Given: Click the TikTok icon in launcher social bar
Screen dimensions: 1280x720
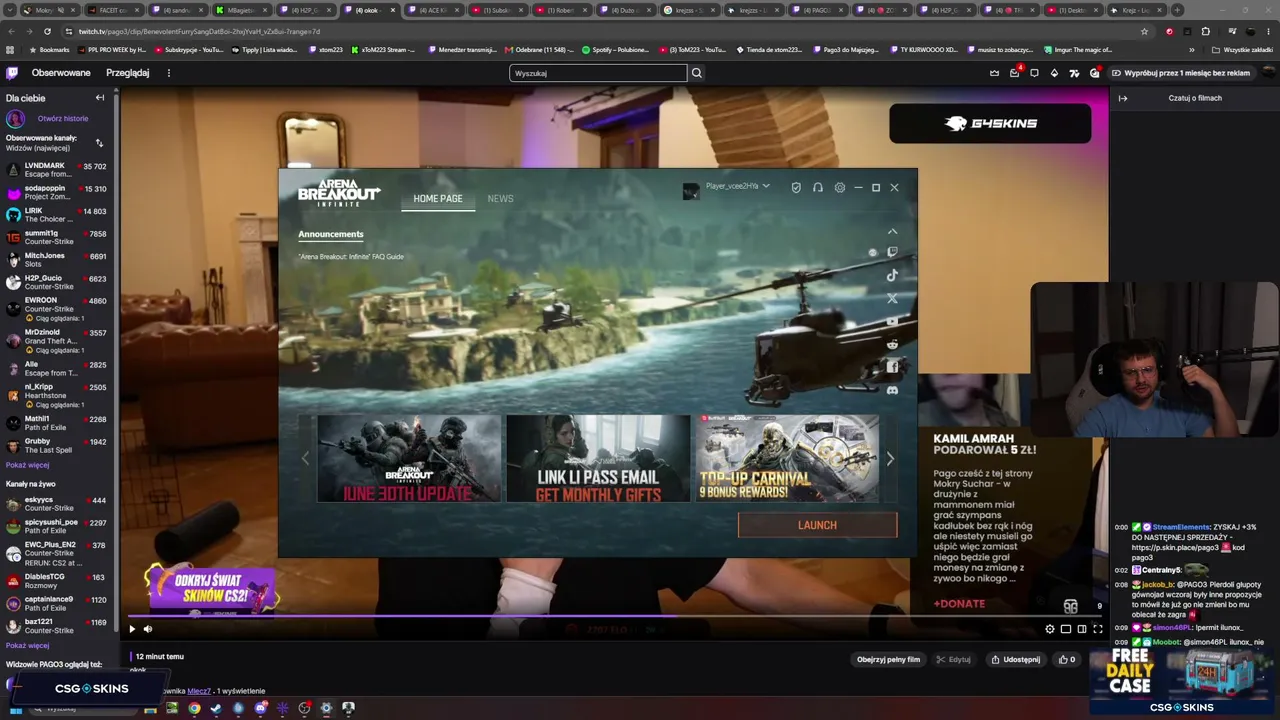Looking at the screenshot, I should [x=892, y=275].
